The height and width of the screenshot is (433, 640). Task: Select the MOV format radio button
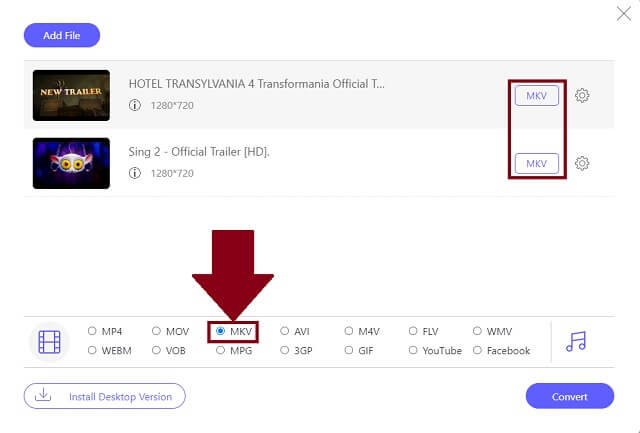[x=156, y=331]
